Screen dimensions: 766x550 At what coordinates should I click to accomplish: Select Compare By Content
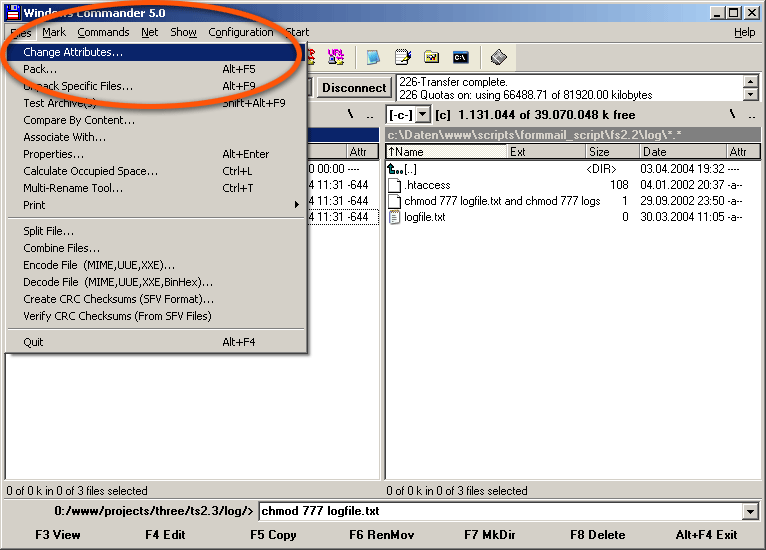click(156, 120)
